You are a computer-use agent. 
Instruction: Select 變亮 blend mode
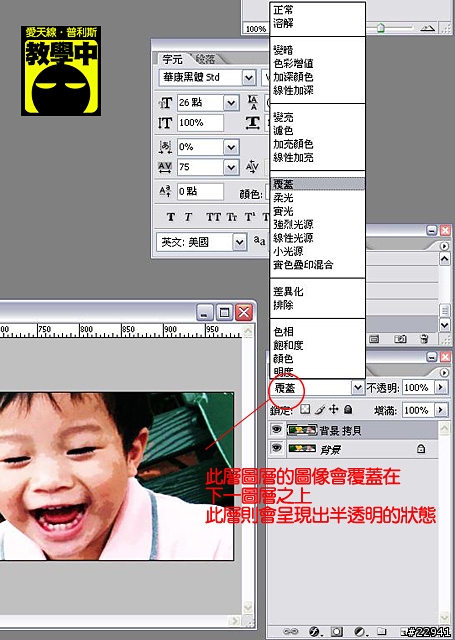283,117
